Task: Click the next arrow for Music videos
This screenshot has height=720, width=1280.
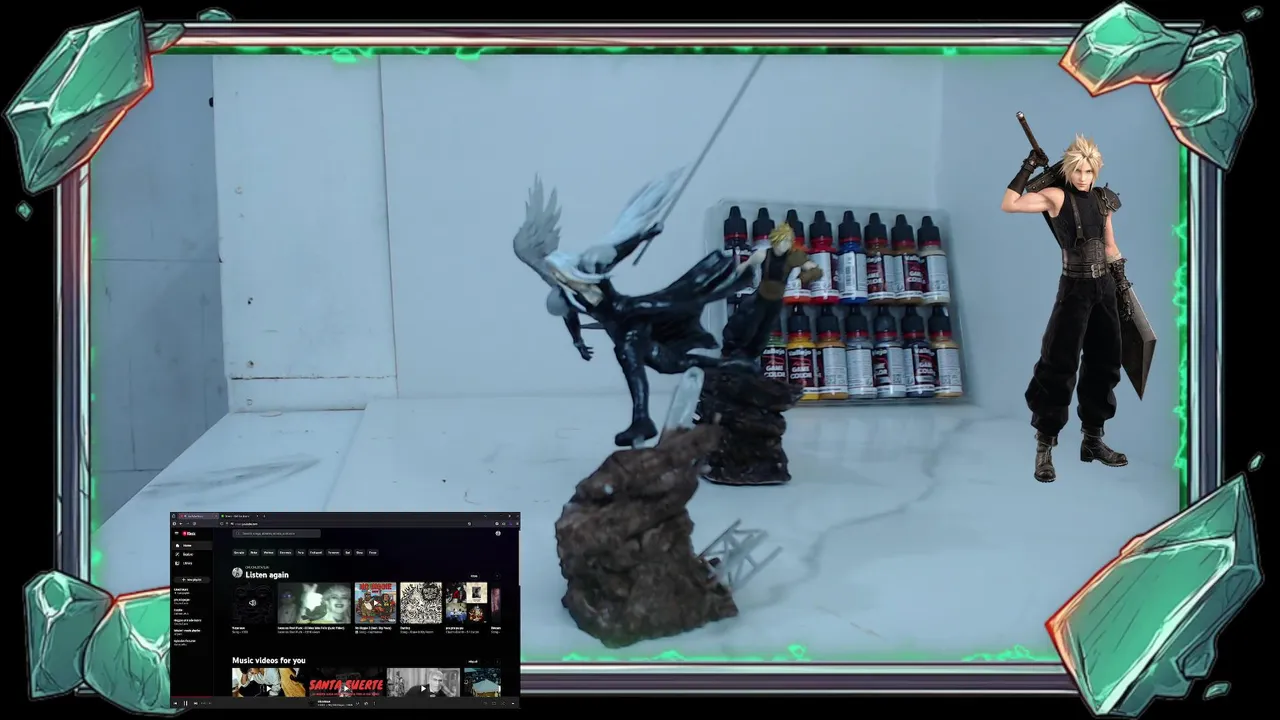Action: [497, 662]
